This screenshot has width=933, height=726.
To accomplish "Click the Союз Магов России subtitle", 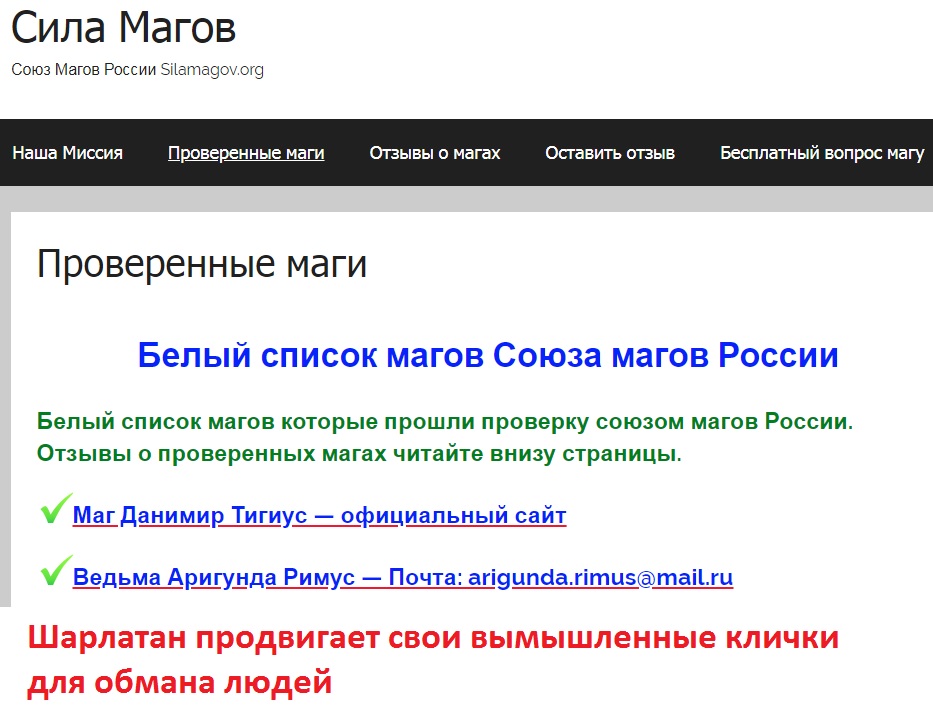I will pyautogui.click(x=83, y=70).
